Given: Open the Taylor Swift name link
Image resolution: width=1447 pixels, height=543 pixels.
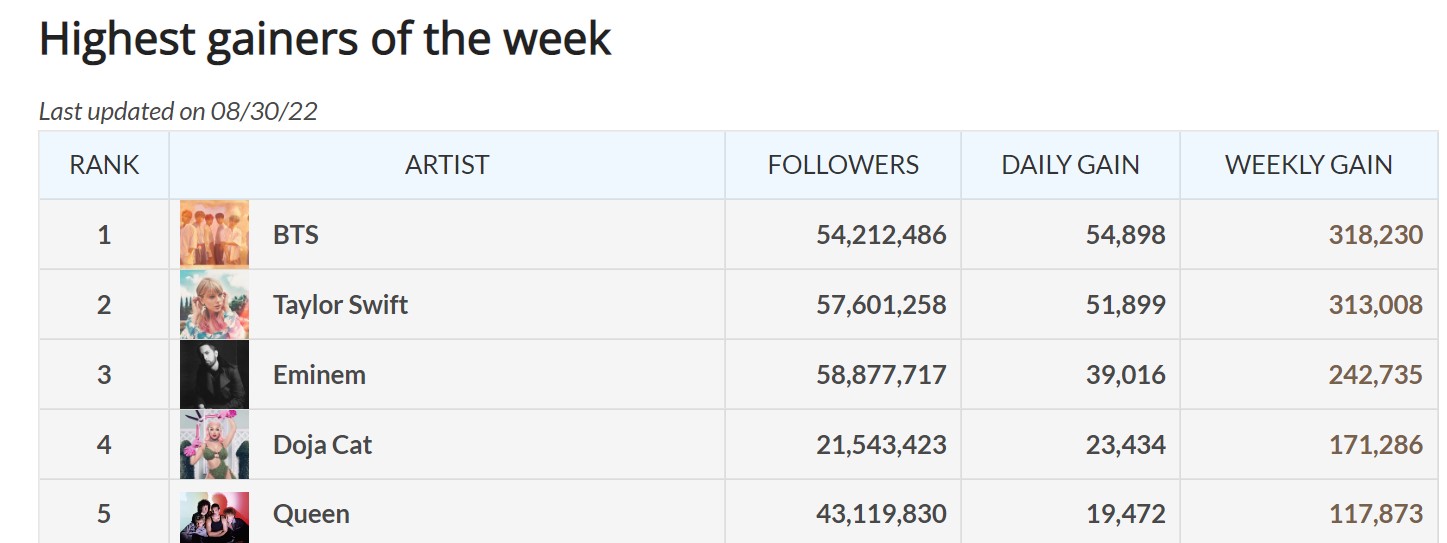Looking at the screenshot, I should click(341, 305).
